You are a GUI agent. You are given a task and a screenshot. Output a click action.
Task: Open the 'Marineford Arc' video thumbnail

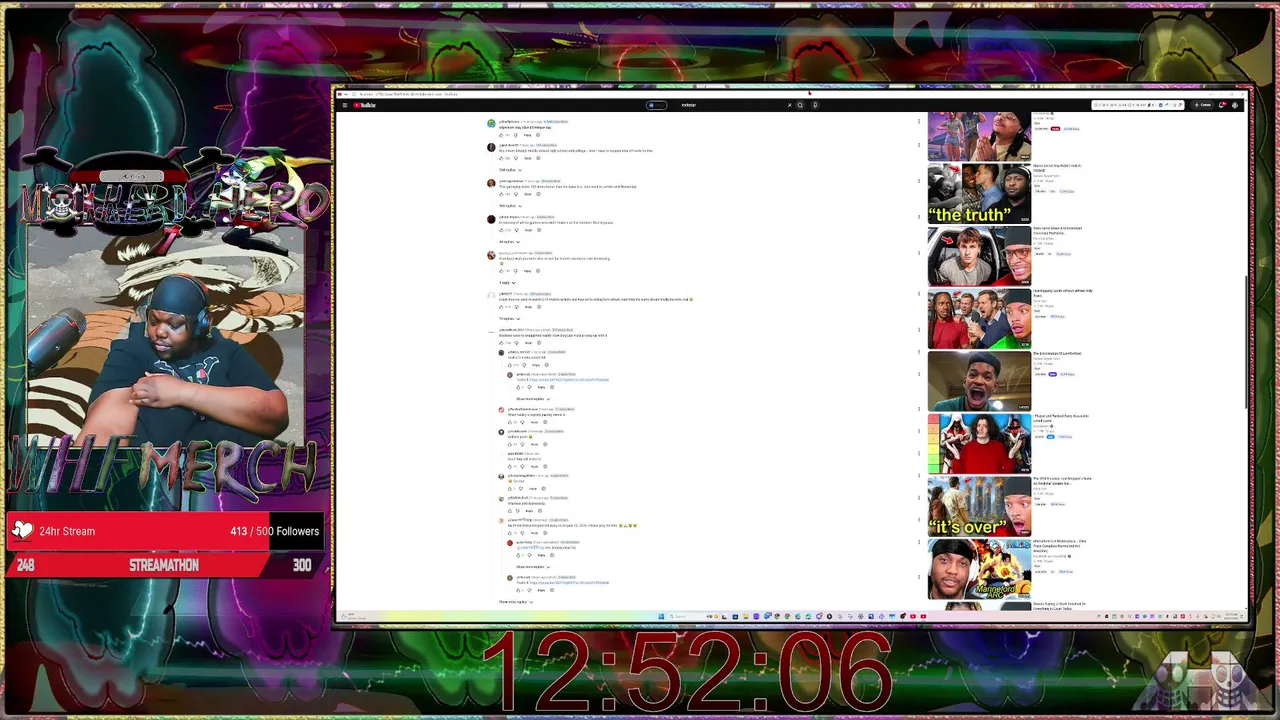(x=979, y=569)
